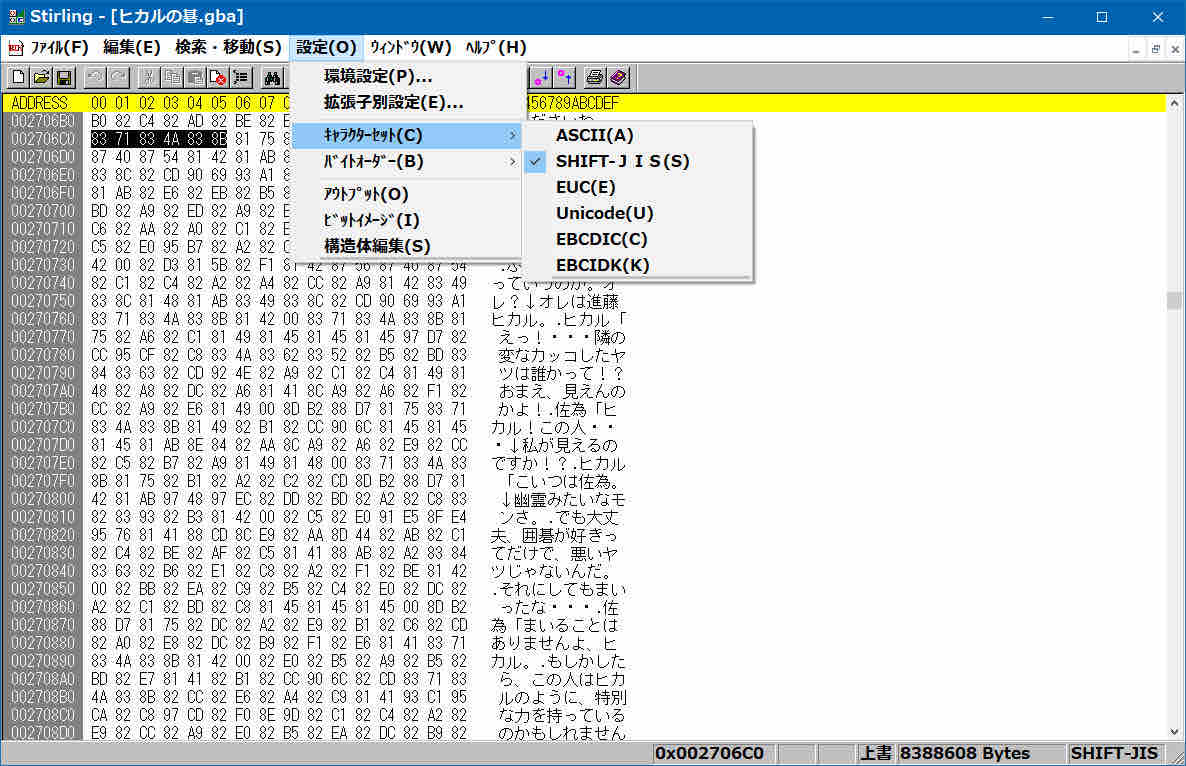The height and width of the screenshot is (766, 1186).
Task: Click the Print toolbar icon
Action: [x=595, y=77]
